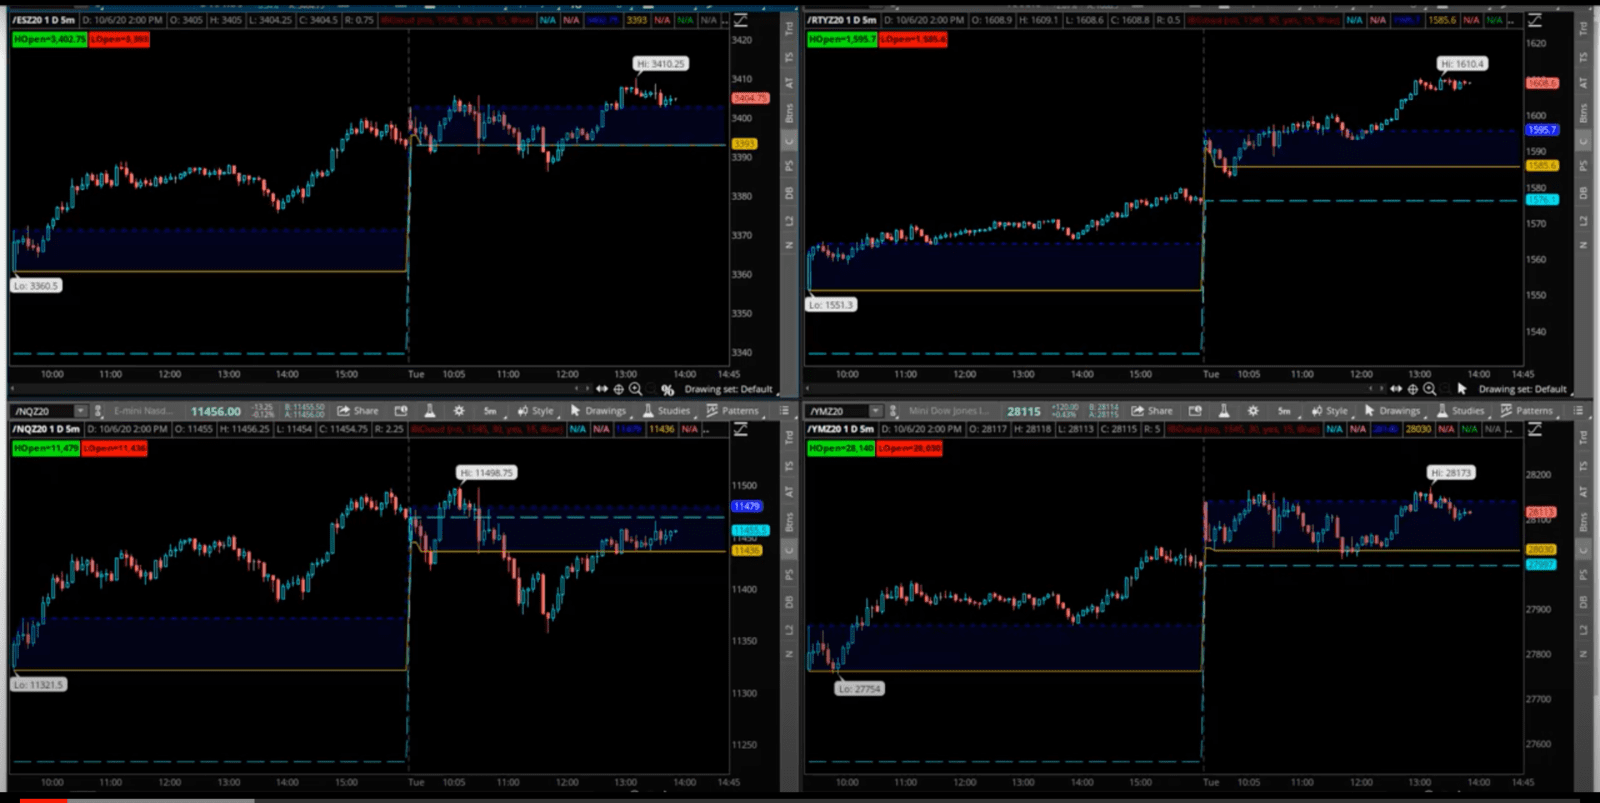Open the Trd side tab on the /RTYZ20 chart

[1583, 29]
